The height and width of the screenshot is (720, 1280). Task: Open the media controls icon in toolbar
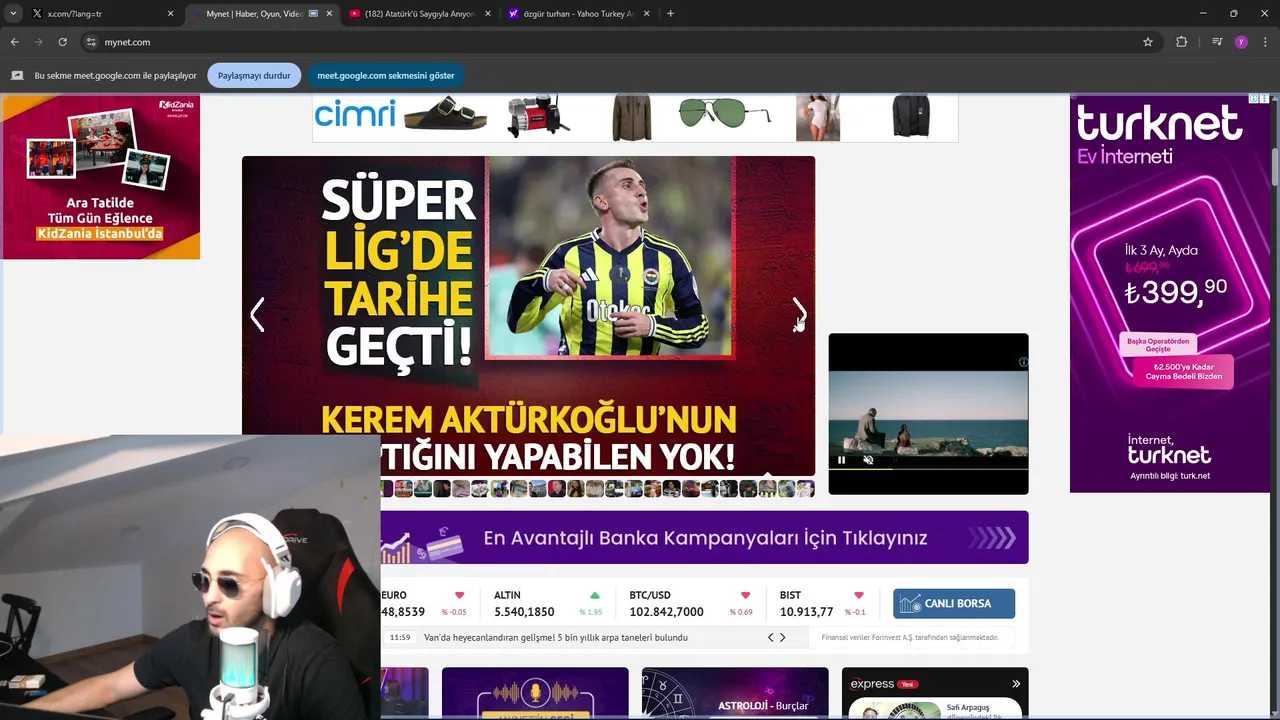pyautogui.click(x=1217, y=42)
